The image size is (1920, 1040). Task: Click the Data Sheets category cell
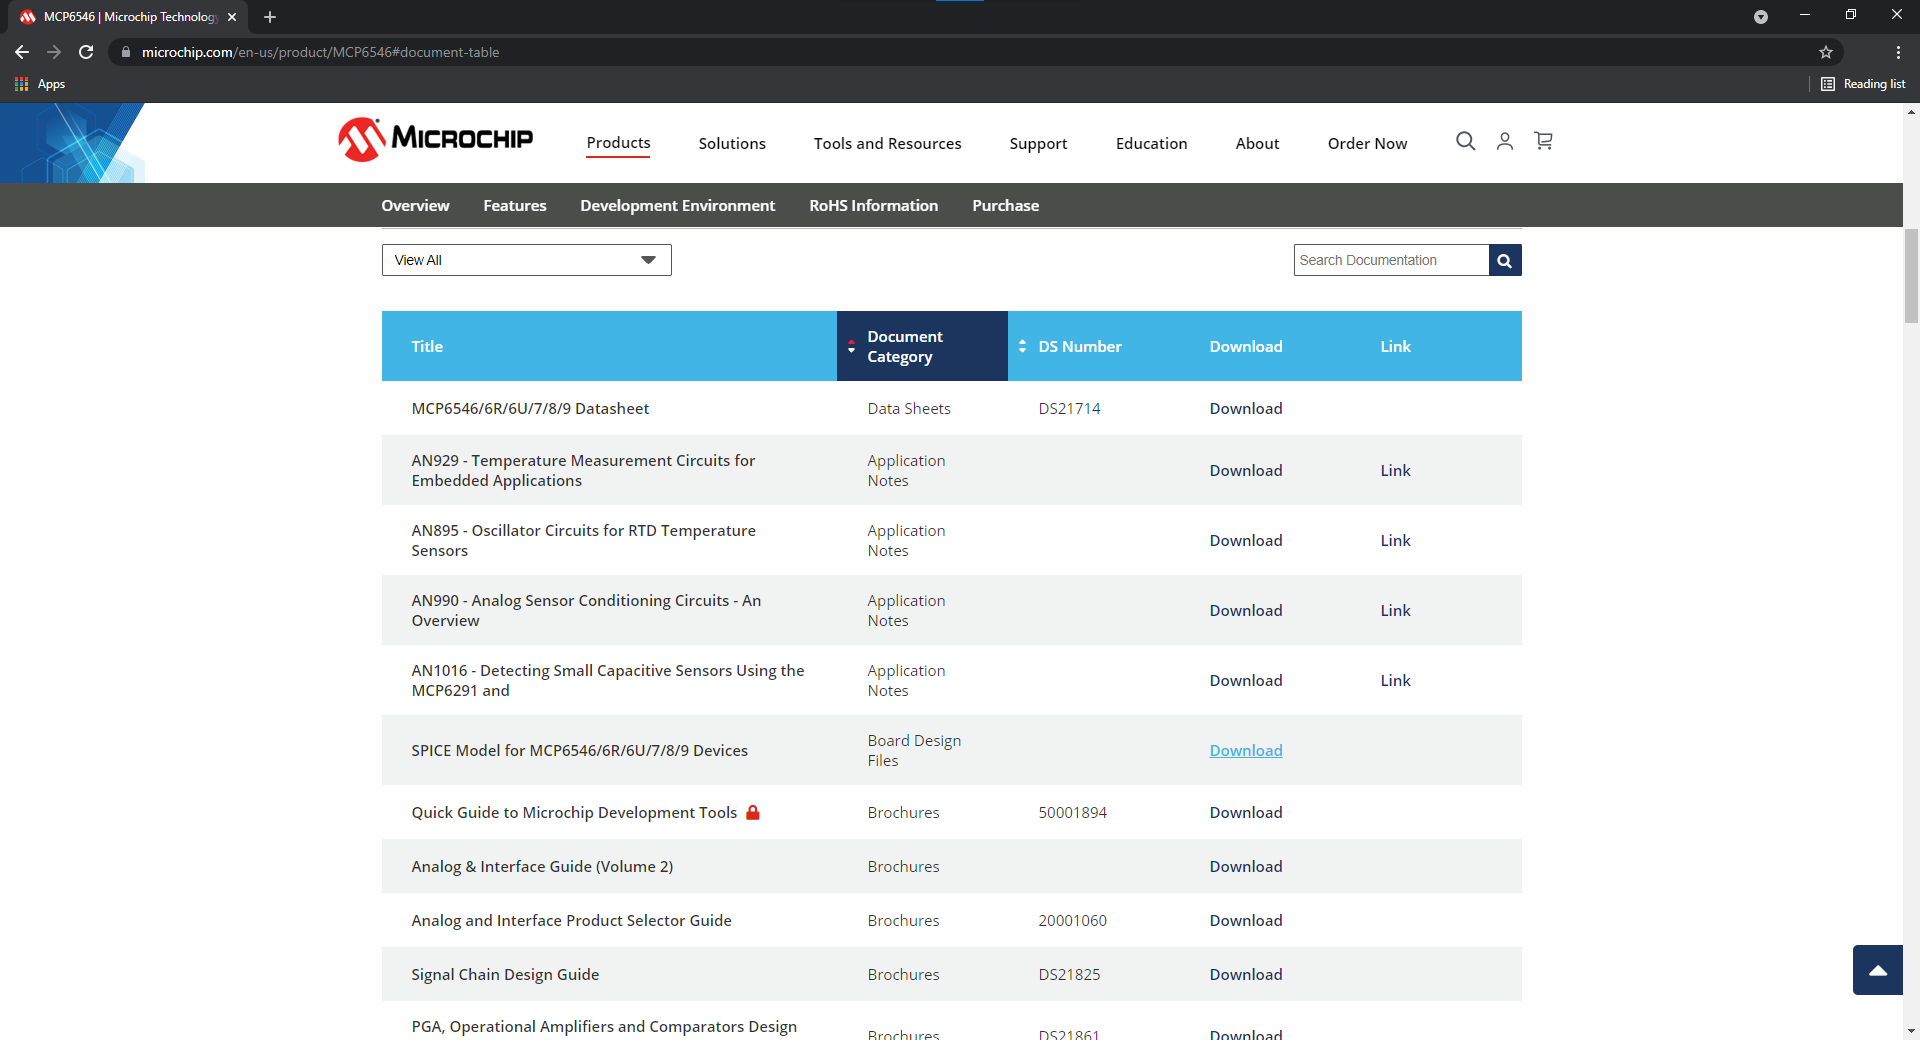click(x=909, y=408)
